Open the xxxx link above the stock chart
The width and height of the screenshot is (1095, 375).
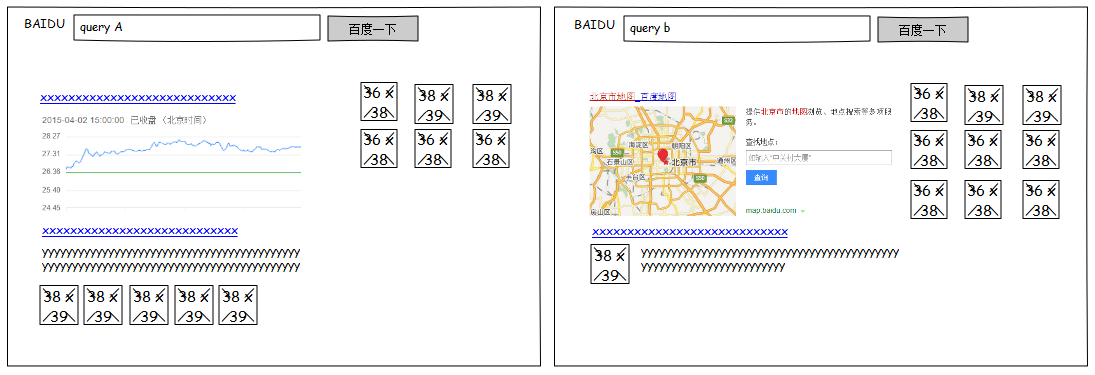point(138,98)
